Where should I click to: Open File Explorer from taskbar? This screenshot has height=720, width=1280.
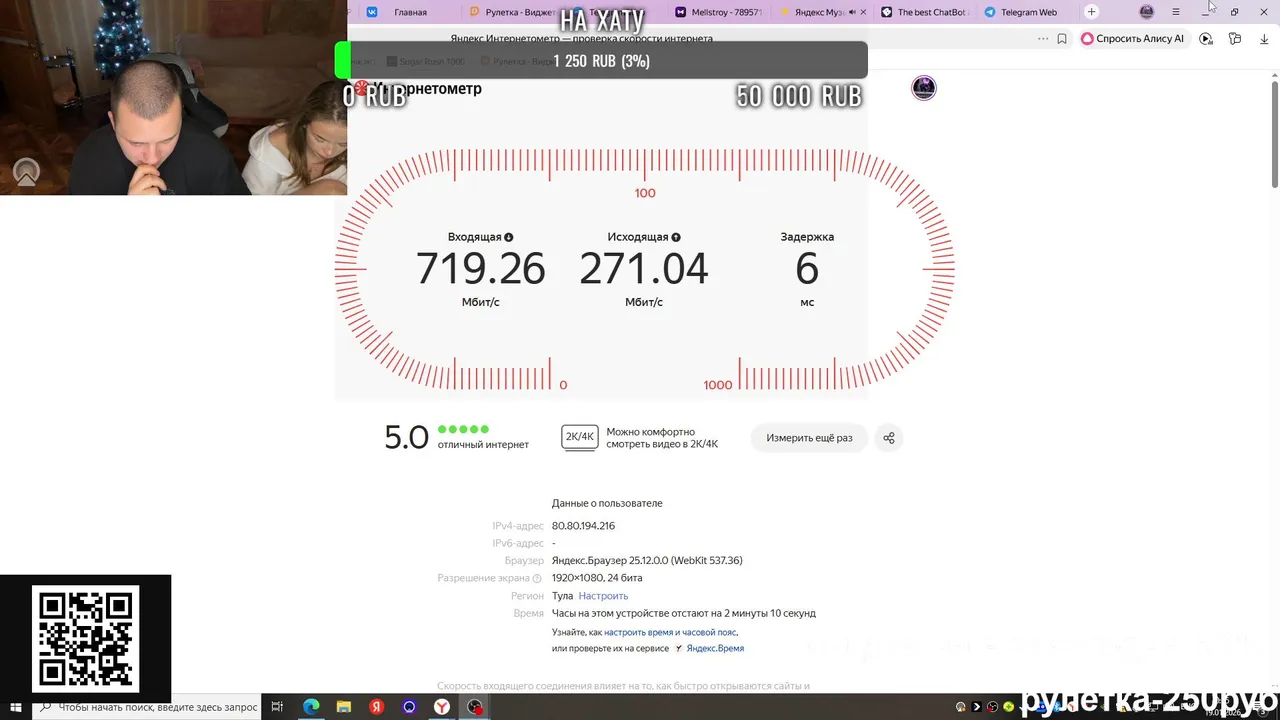(x=344, y=707)
